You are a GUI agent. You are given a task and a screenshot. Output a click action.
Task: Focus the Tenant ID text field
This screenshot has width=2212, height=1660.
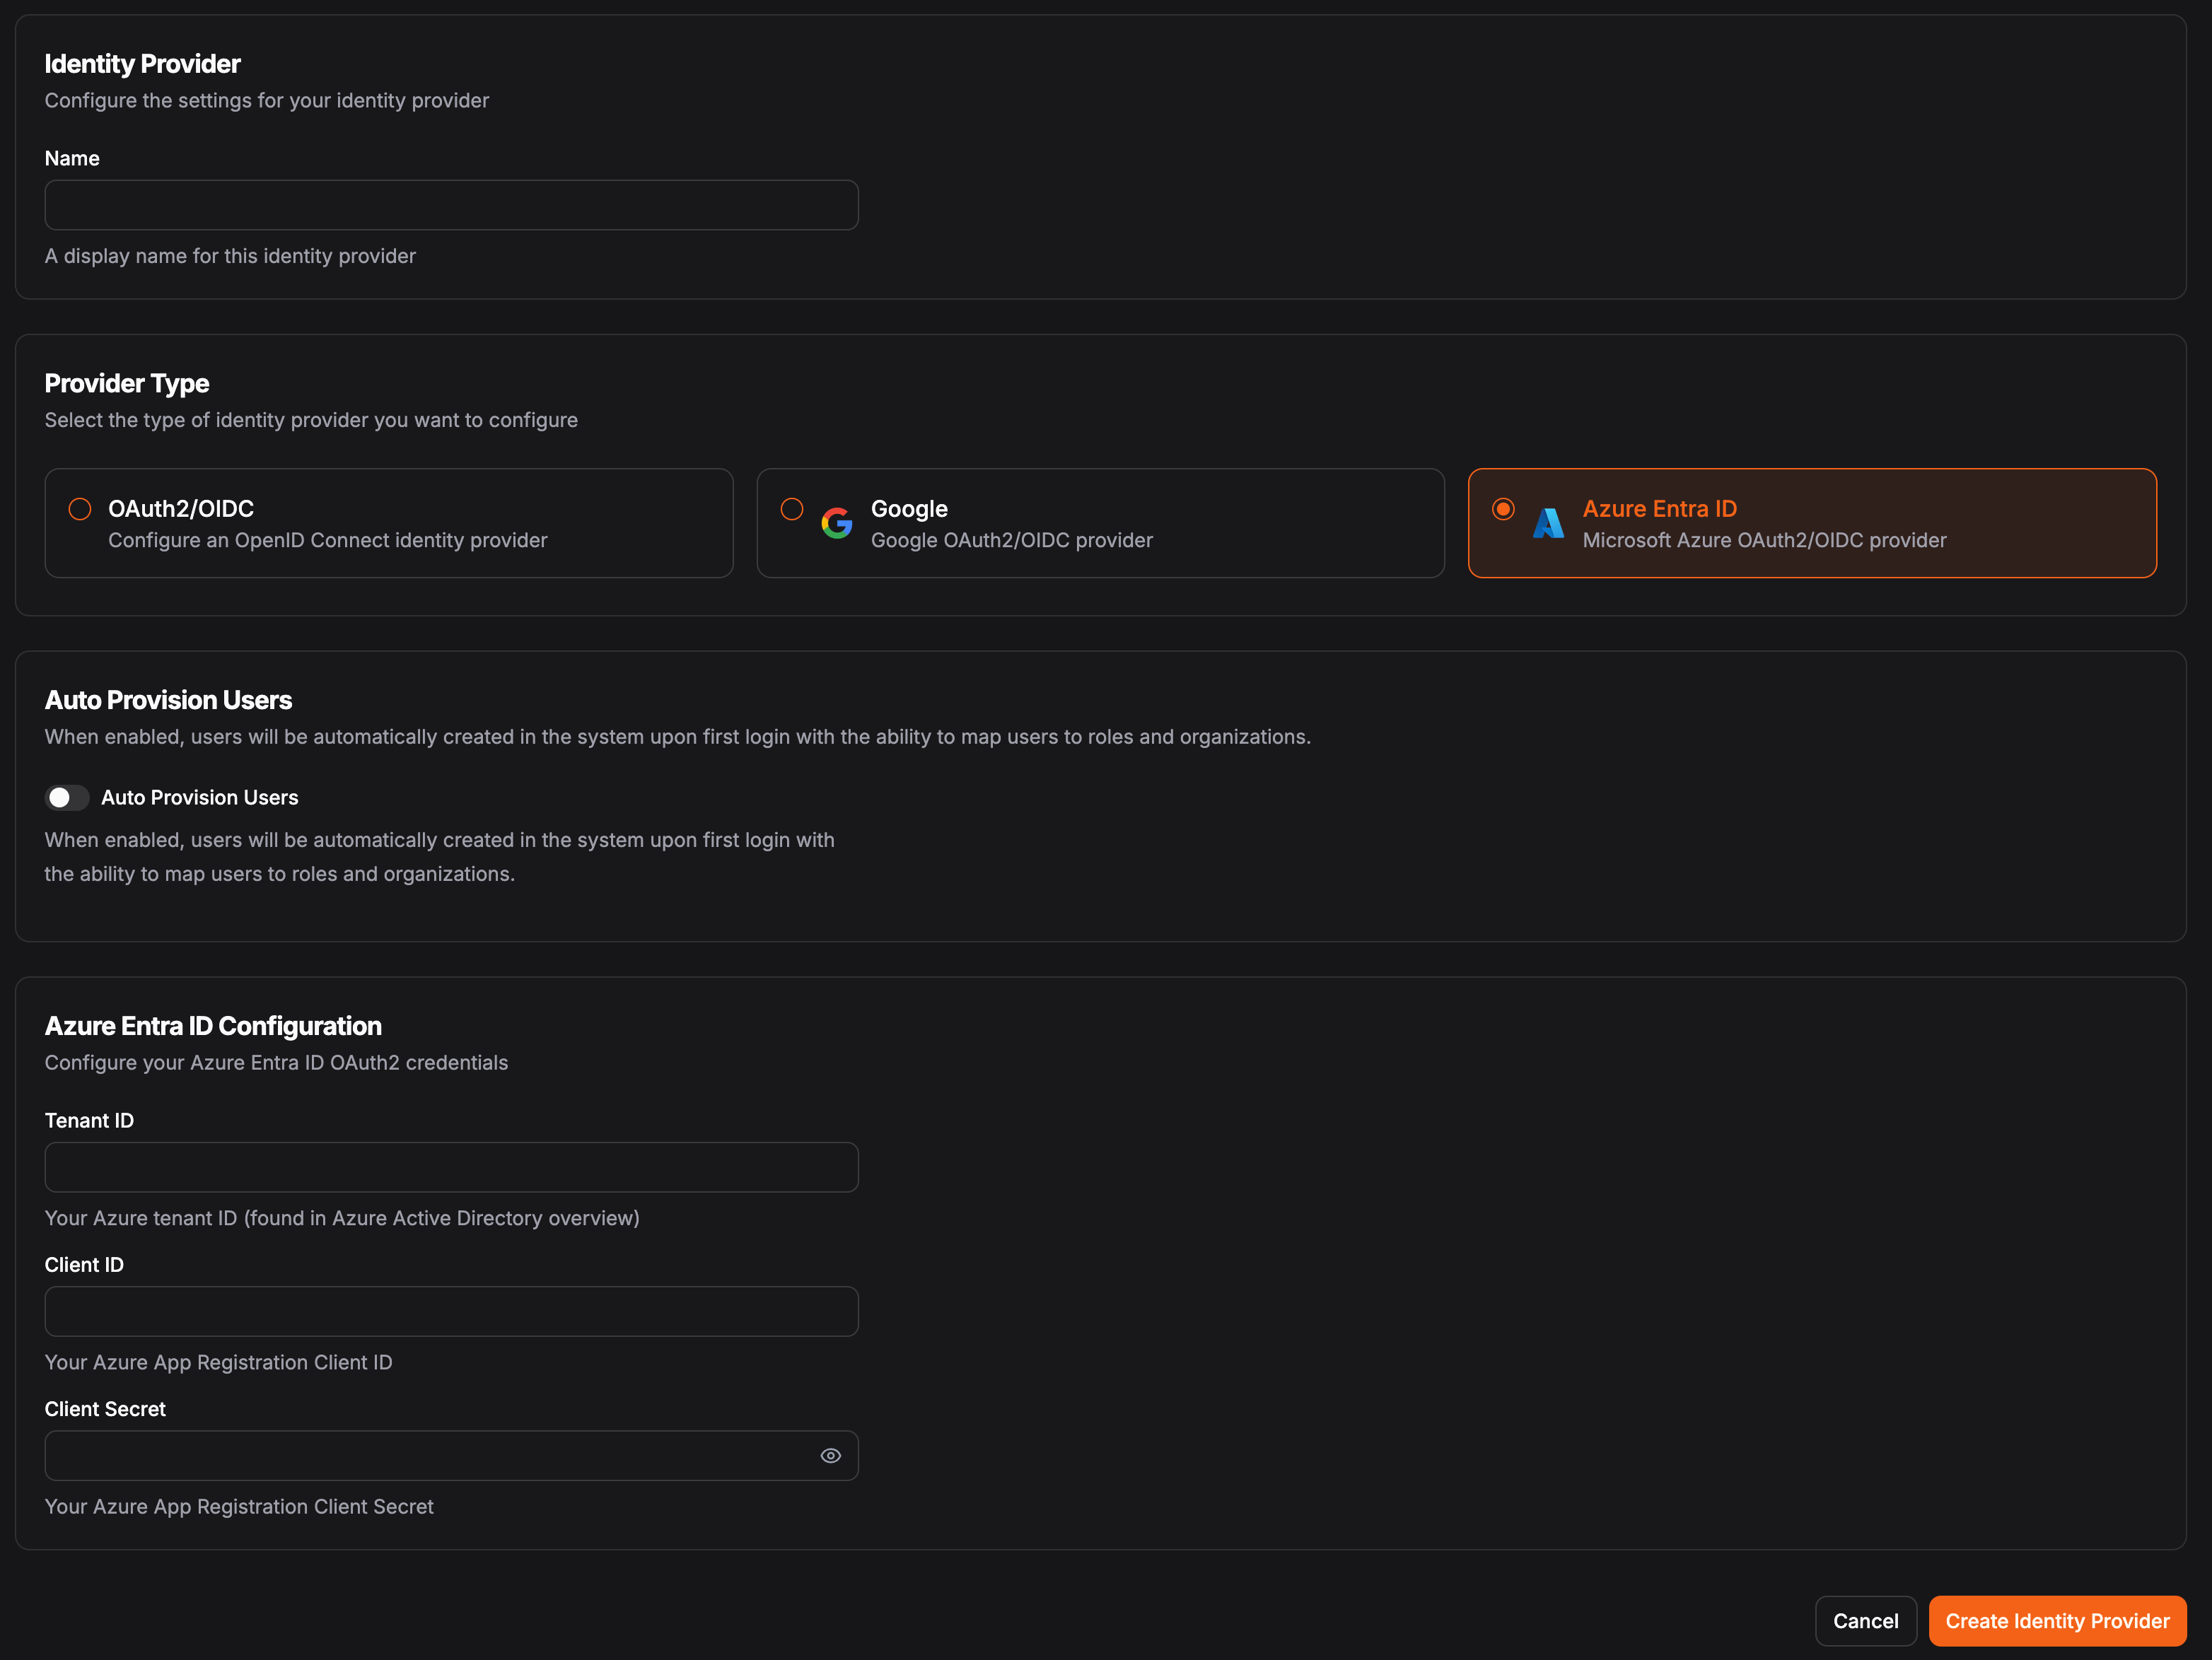(x=451, y=1167)
